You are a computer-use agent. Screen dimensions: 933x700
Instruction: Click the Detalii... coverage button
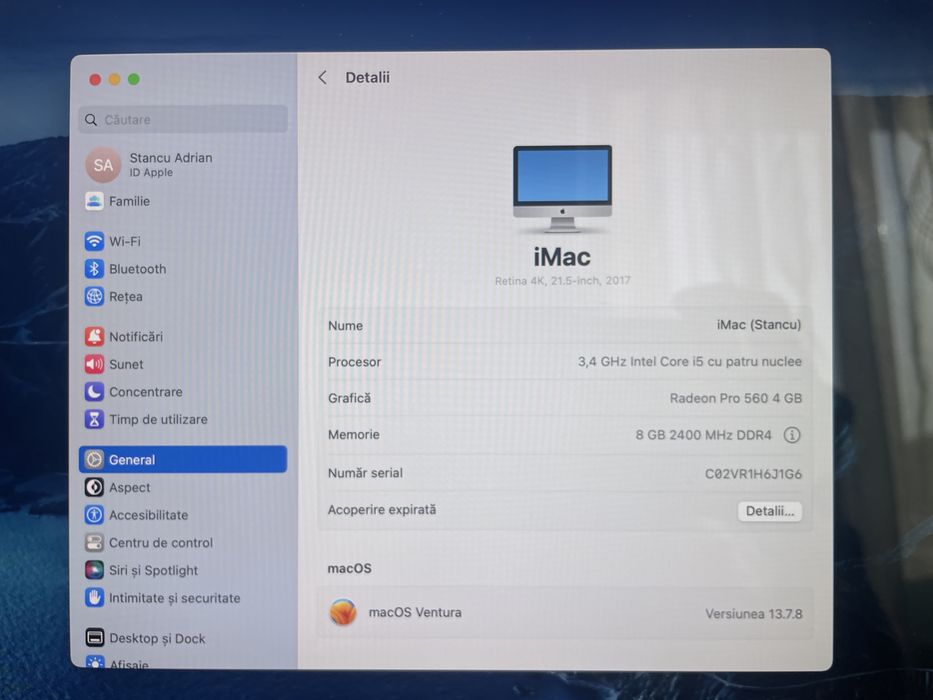click(770, 511)
